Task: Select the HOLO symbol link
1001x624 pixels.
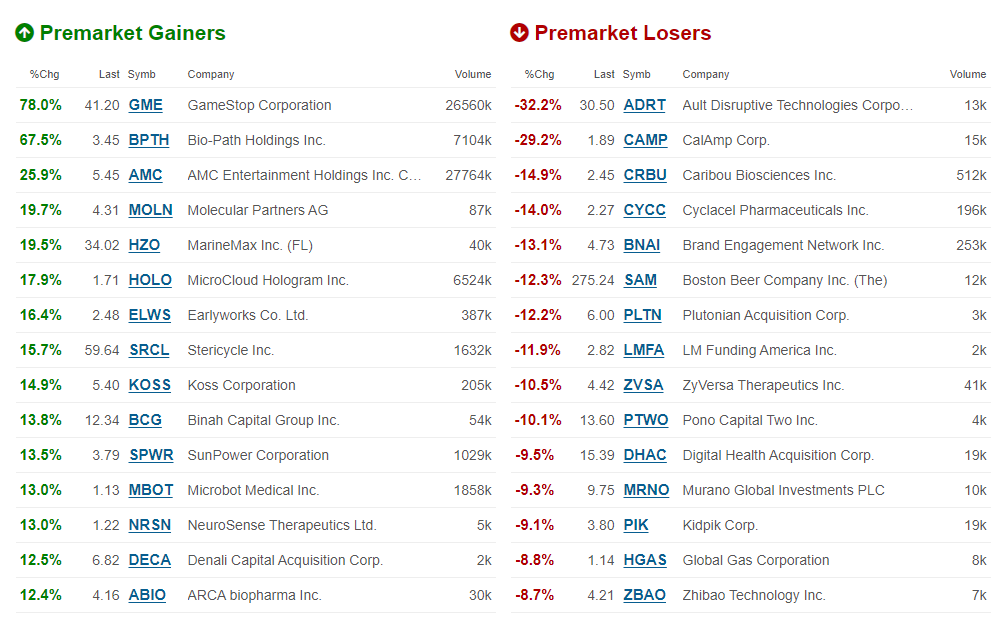Action: coord(150,280)
